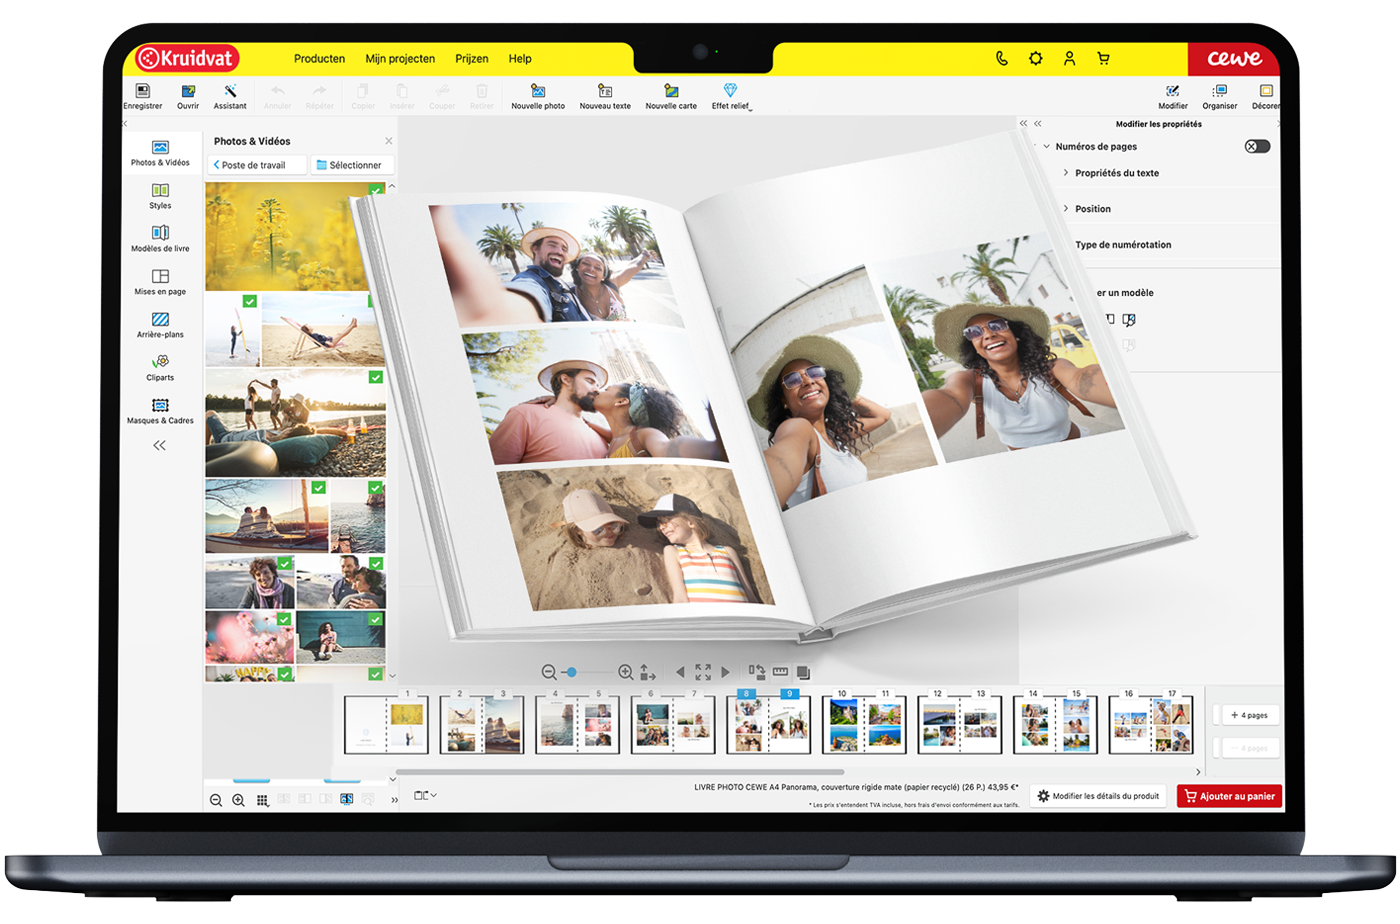Open the Cliparts sidebar panel

[x=160, y=368]
